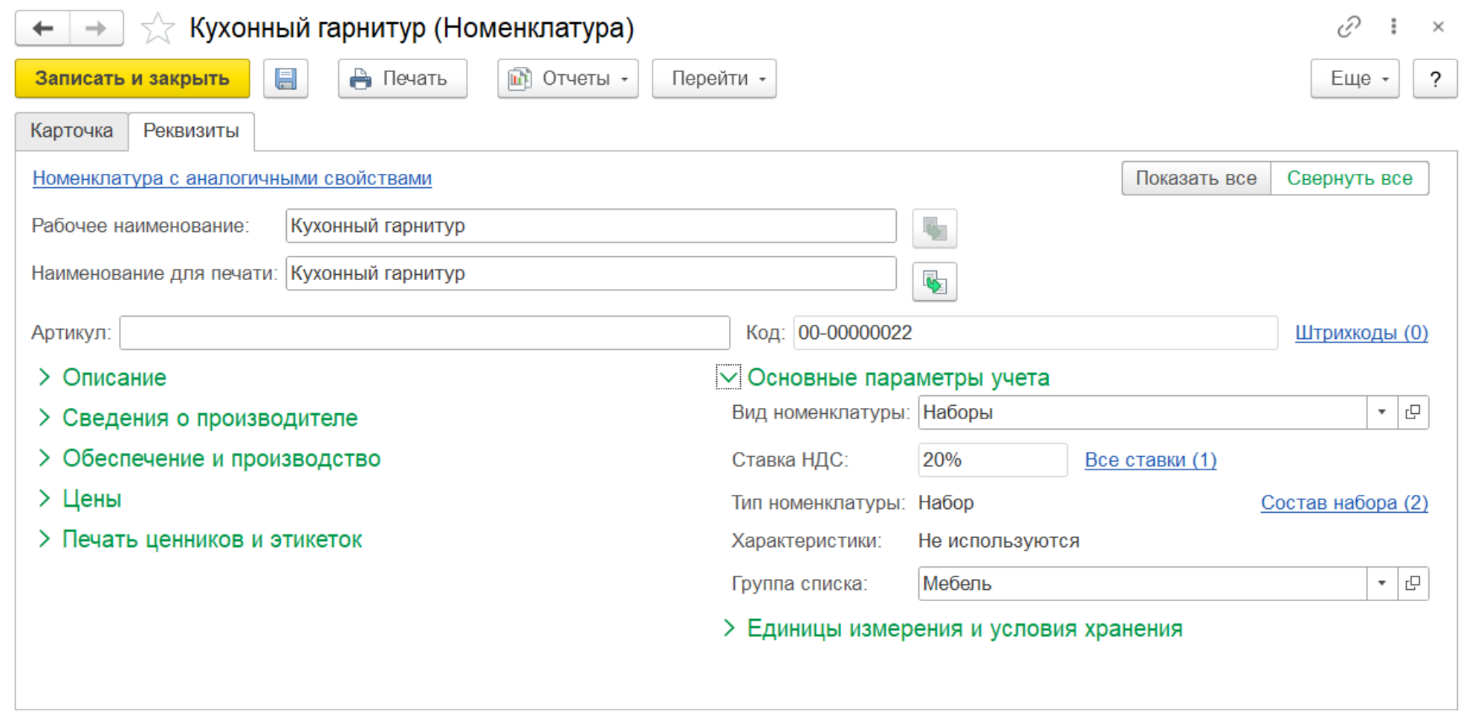This screenshot has width=1472, height=726.
Task: Switch to the Карточка tab
Action: point(71,131)
